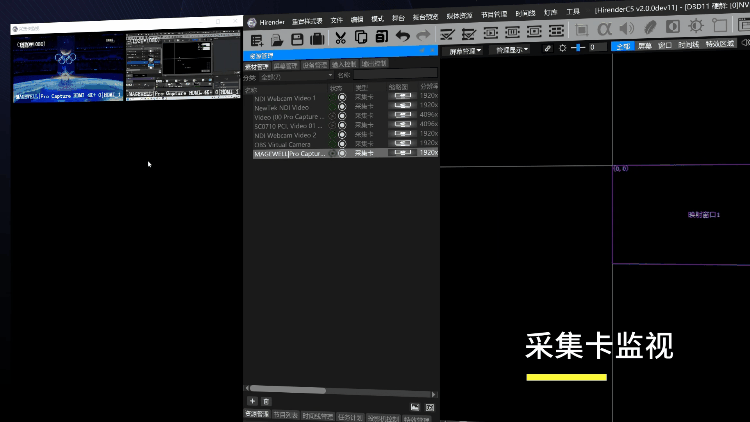750x422 pixels.
Task: Switch to 节目列表 bottom tab
Action: point(286,415)
